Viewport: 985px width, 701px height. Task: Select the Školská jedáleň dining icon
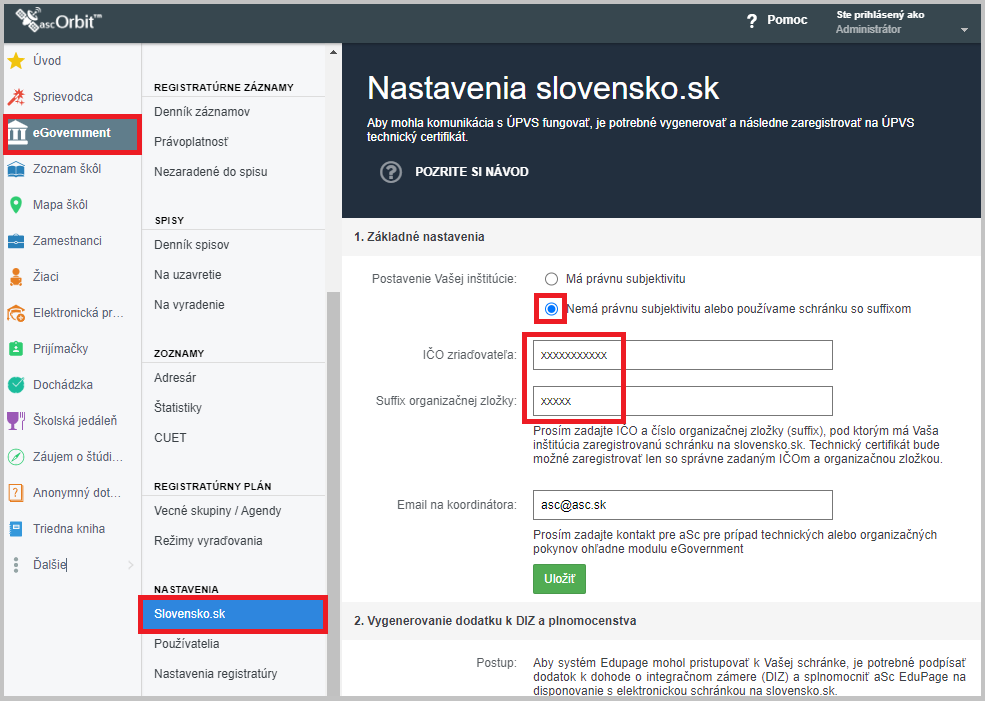[16, 420]
